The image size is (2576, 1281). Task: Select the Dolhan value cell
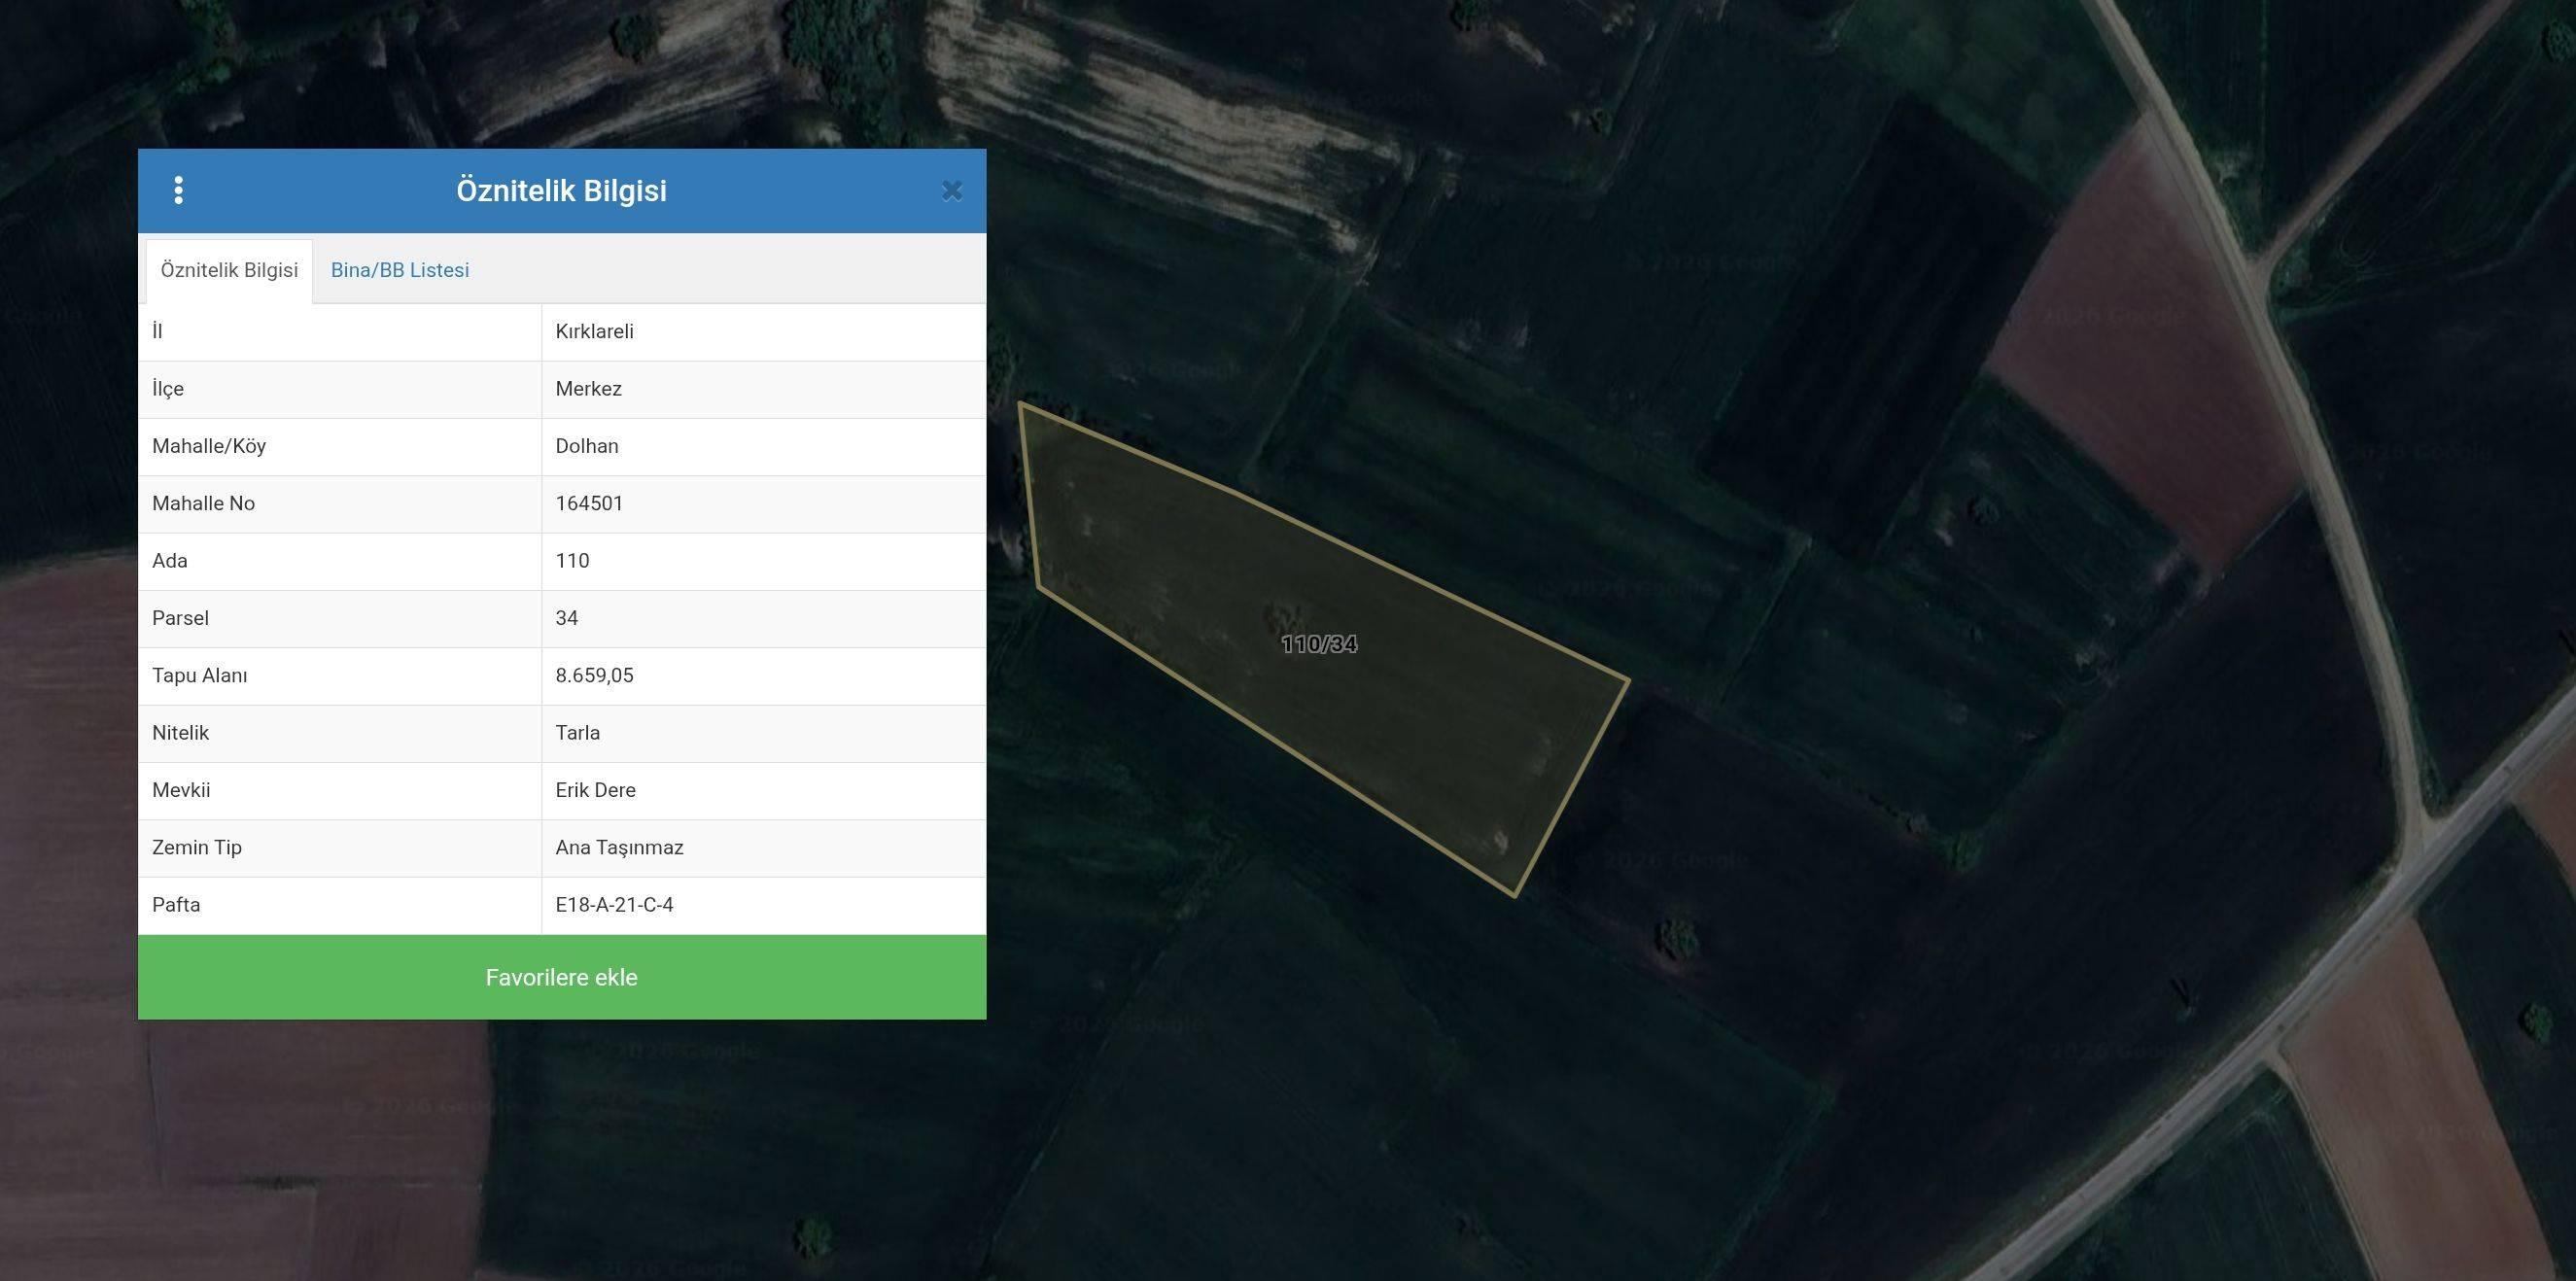pyautogui.click(x=764, y=446)
